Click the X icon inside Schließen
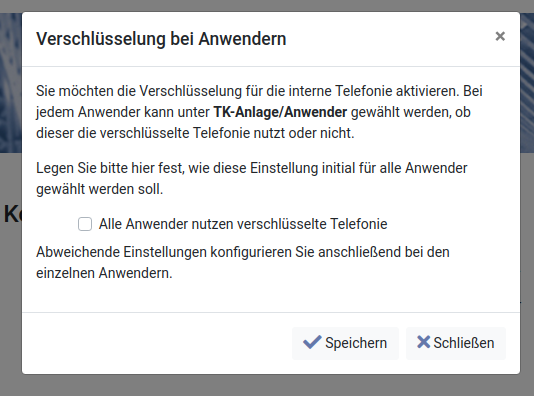 [x=423, y=342]
